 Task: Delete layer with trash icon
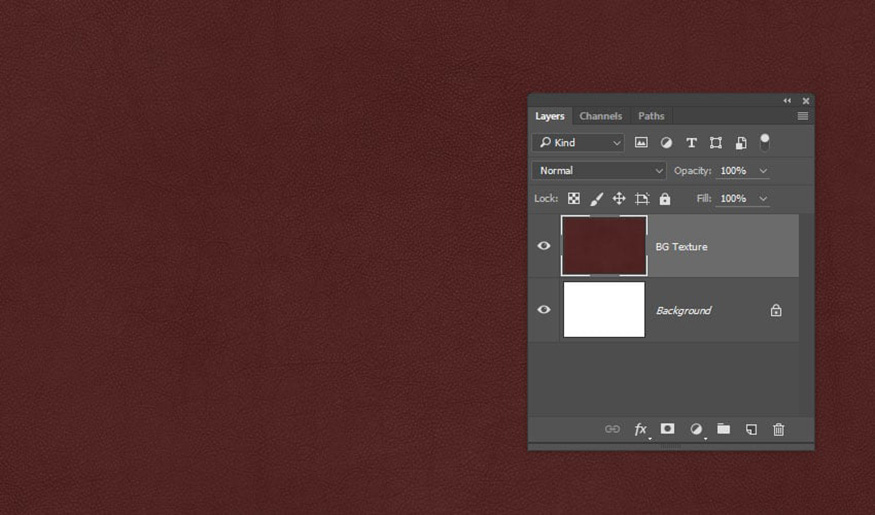(x=778, y=429)
